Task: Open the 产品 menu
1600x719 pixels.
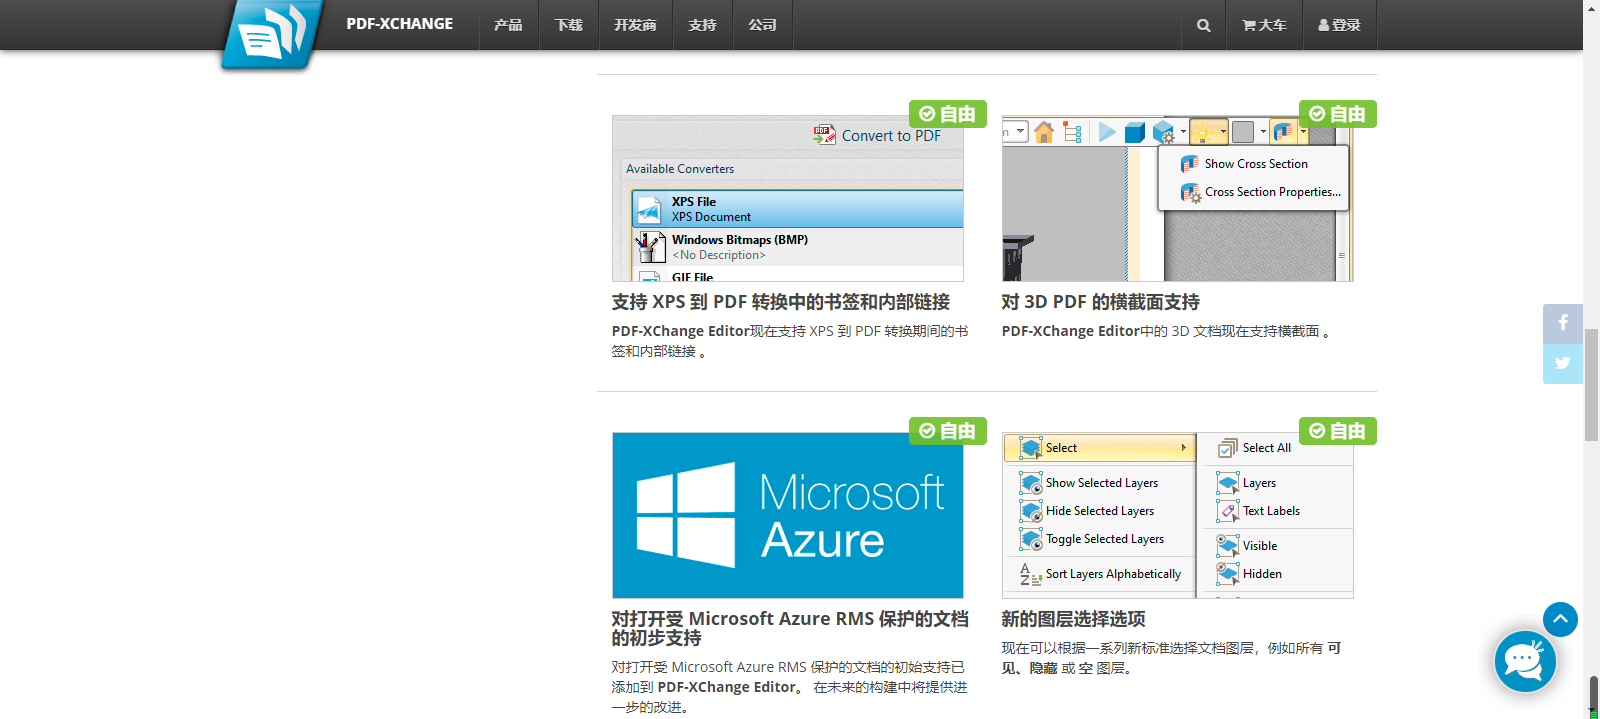Action: [x=508, y=25]
